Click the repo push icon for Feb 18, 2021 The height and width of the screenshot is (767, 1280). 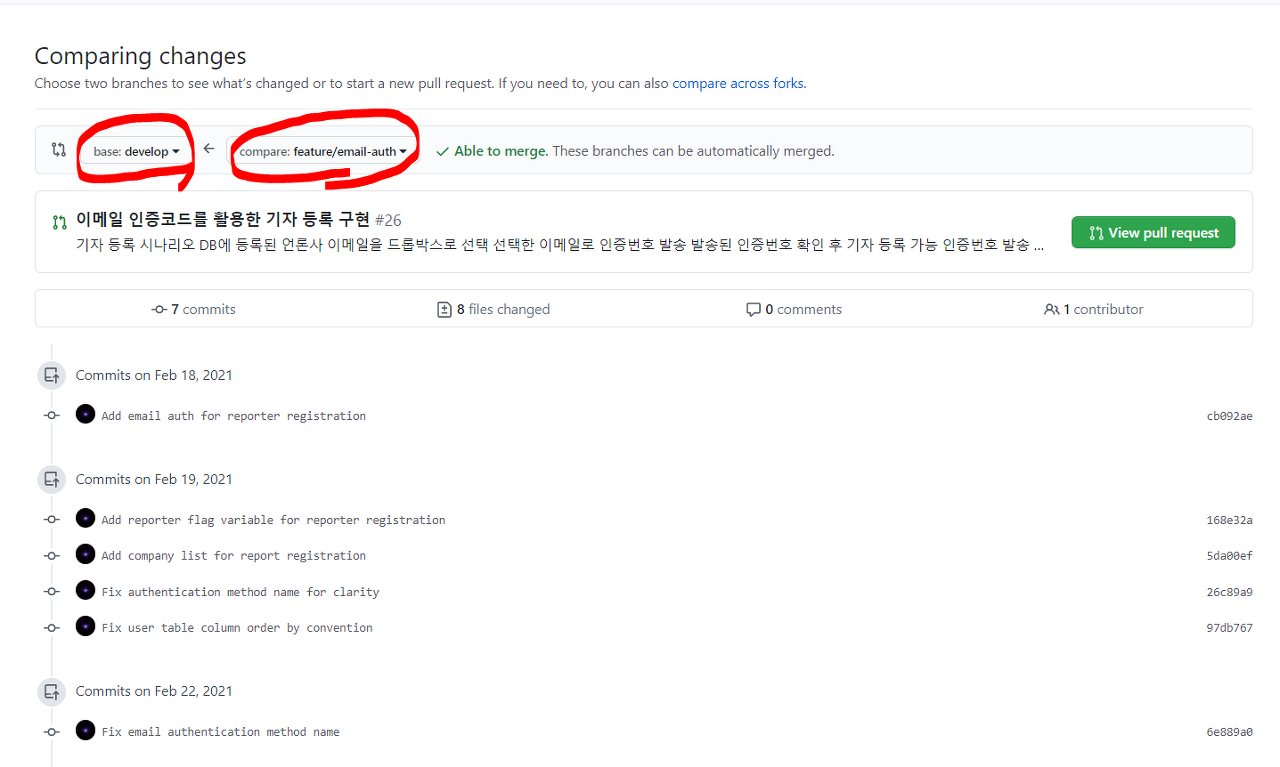click(51, 375)
